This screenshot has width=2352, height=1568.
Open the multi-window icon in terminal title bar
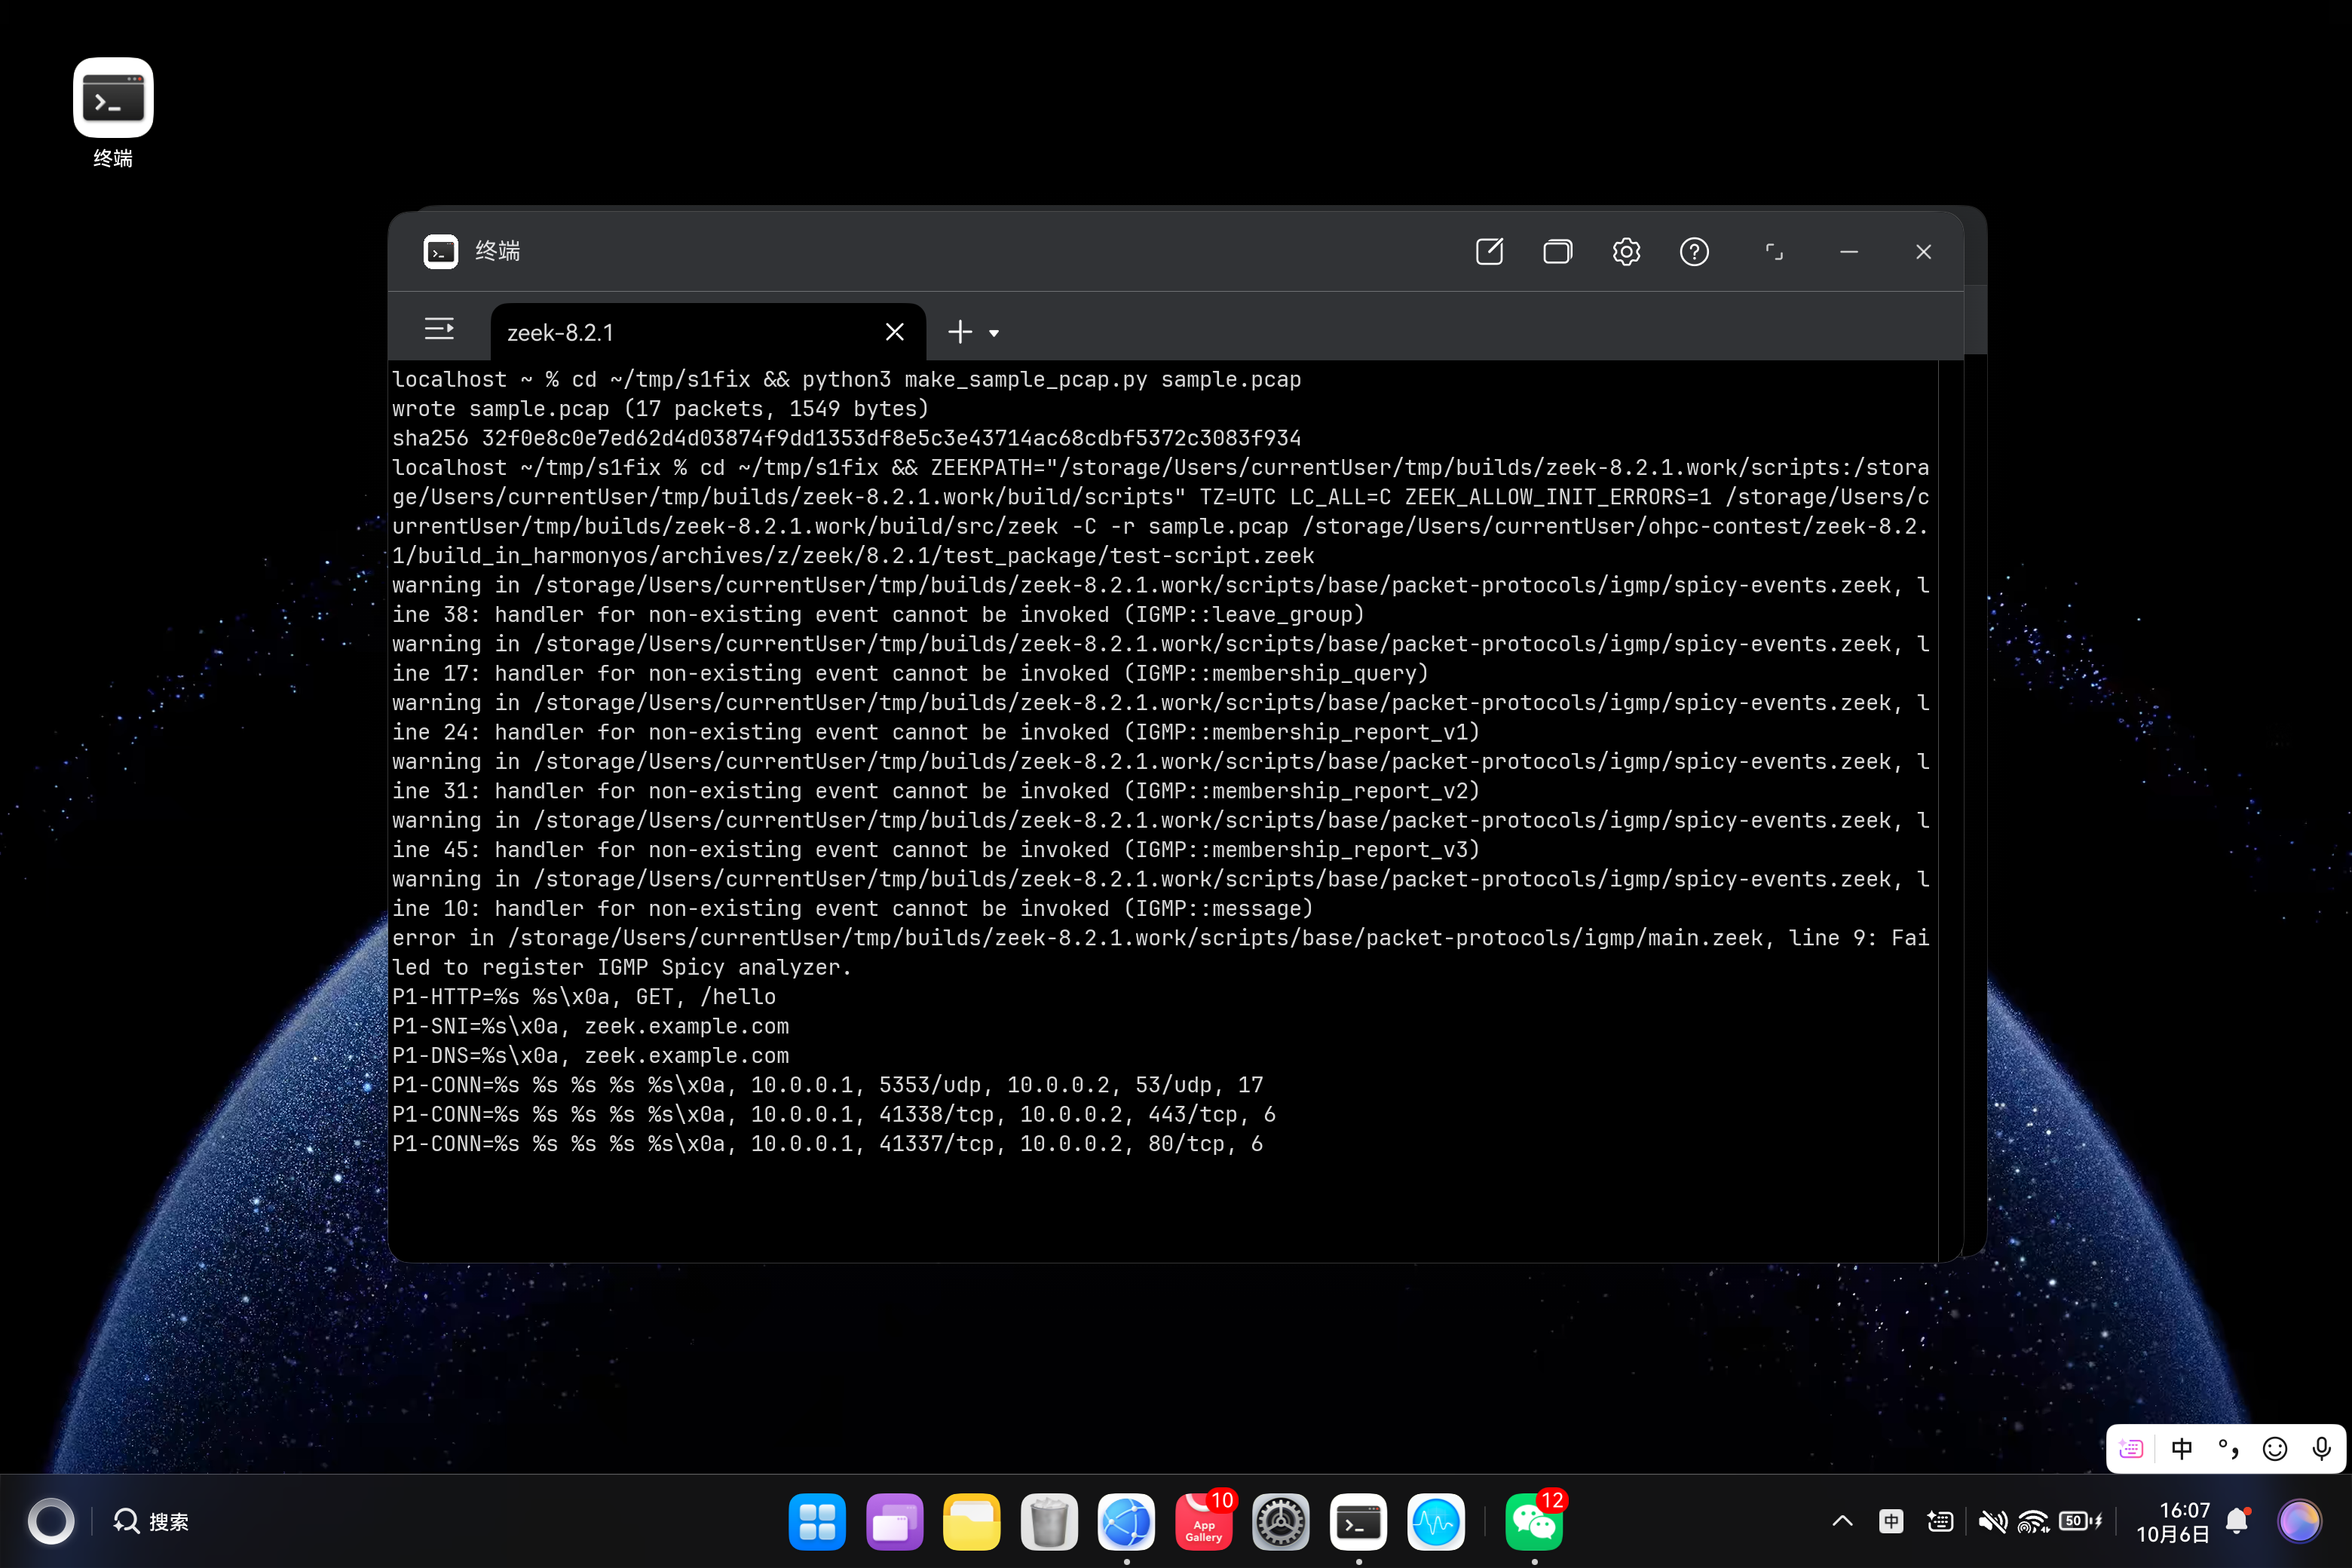pyautogui.click(x=1557, y=251)
